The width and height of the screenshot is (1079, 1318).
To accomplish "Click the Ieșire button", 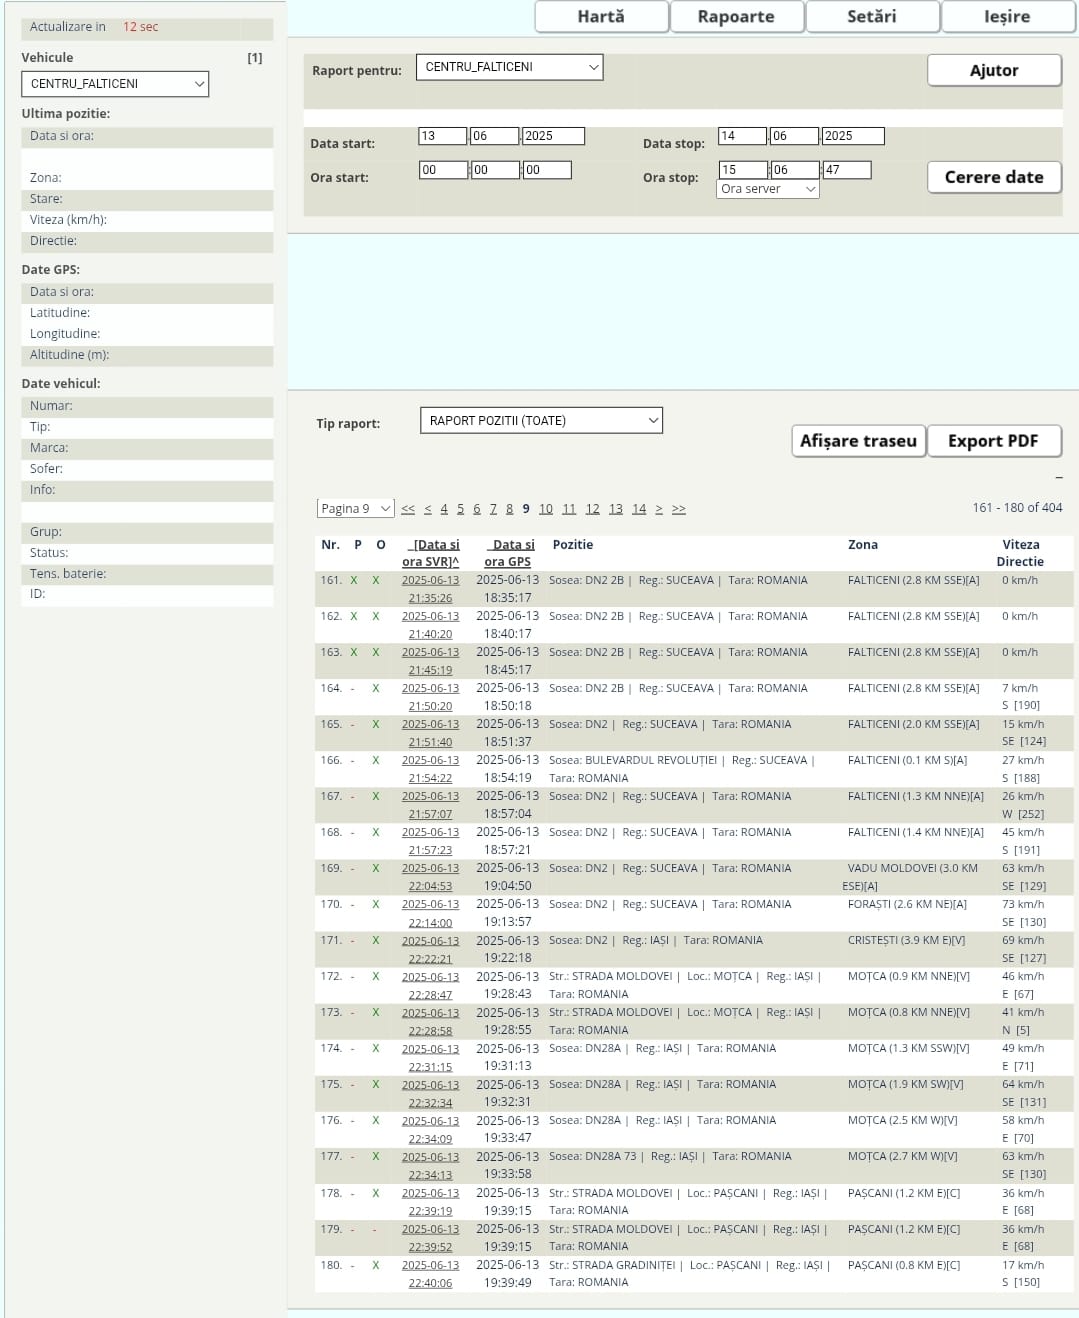I will tap(1007, 17).
